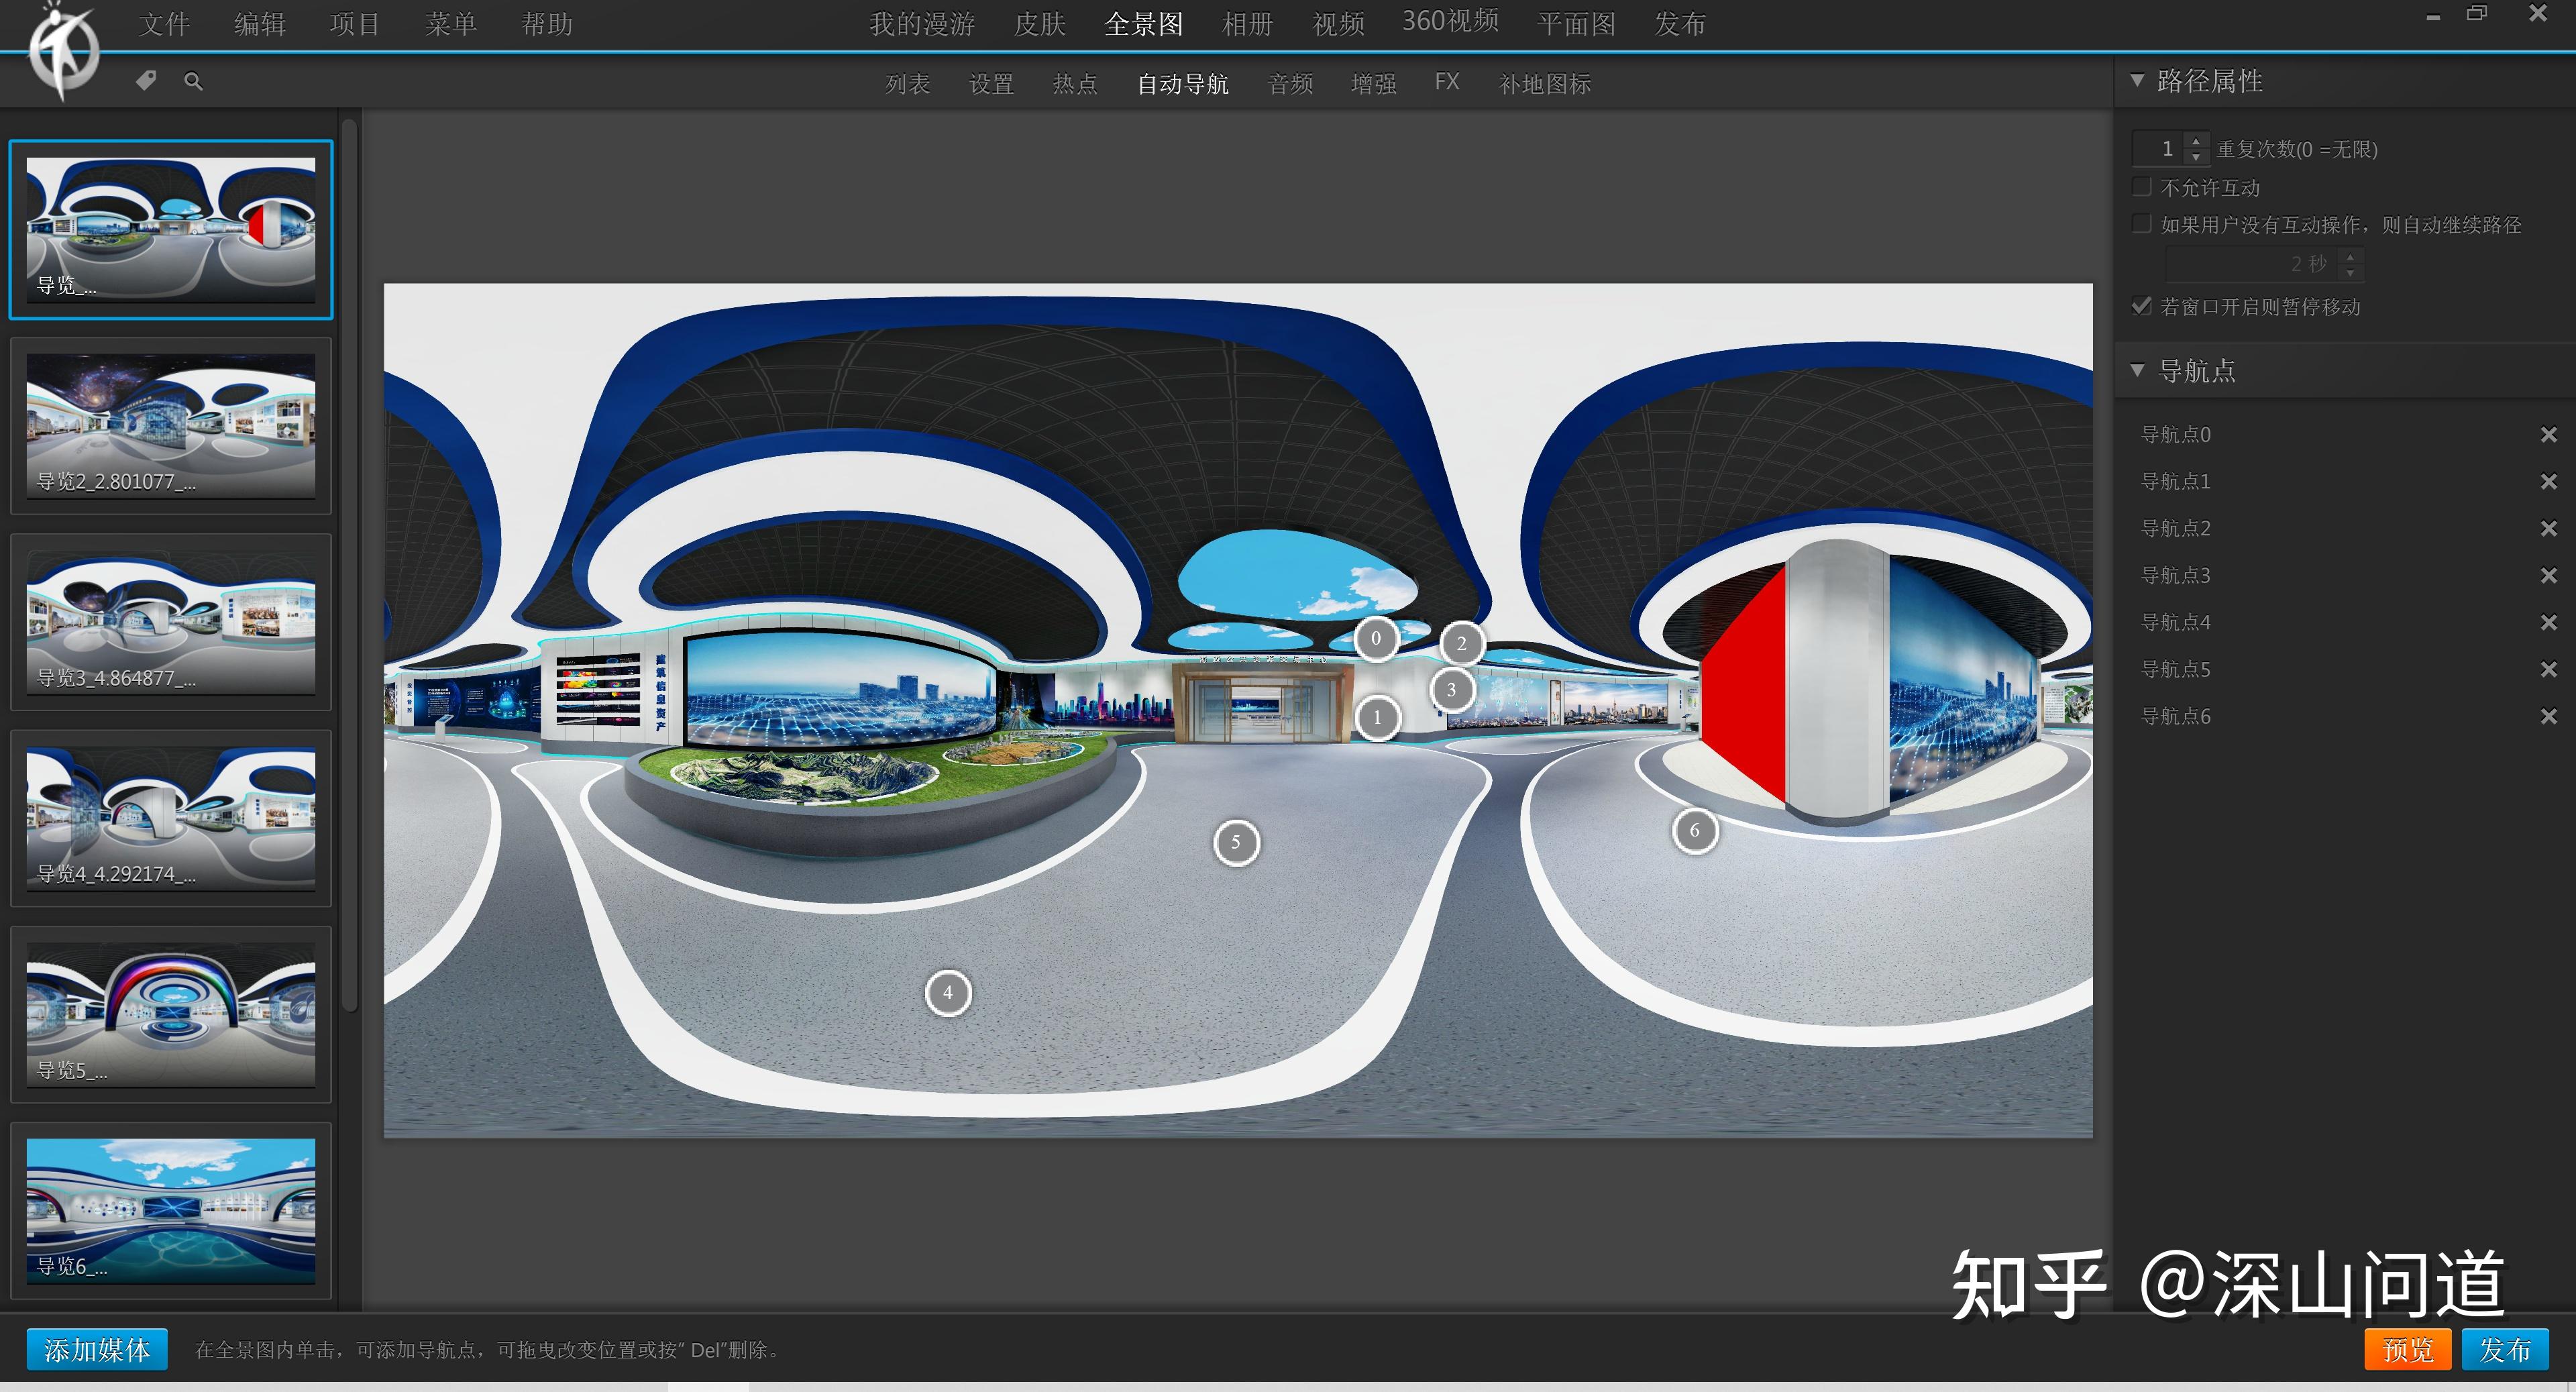Increase 重复次数 with the up stepper arrow
The width and height of the screenshot is (2576, 1392).
2196,142
